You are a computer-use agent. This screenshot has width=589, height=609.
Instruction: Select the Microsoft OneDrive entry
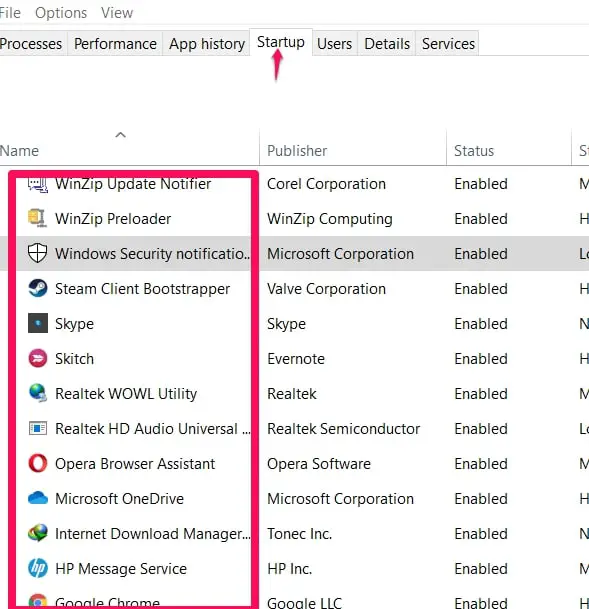119,499
